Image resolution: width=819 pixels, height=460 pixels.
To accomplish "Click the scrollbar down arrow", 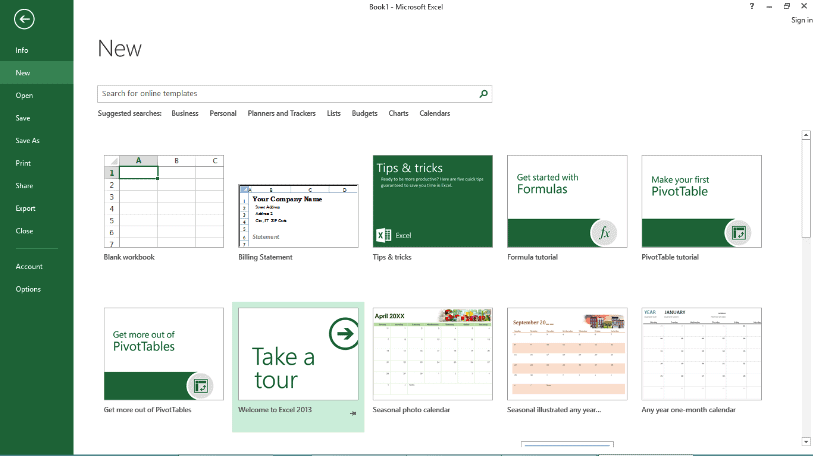I will click(x=806, y=442).
